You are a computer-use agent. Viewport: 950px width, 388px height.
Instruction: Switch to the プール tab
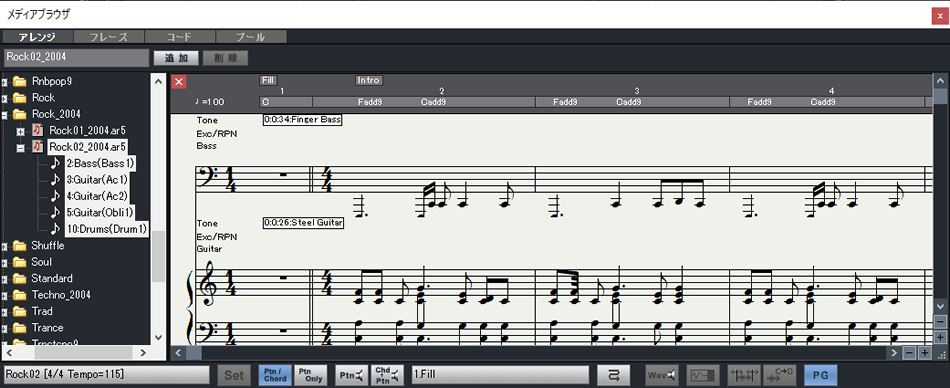point(251,37)
